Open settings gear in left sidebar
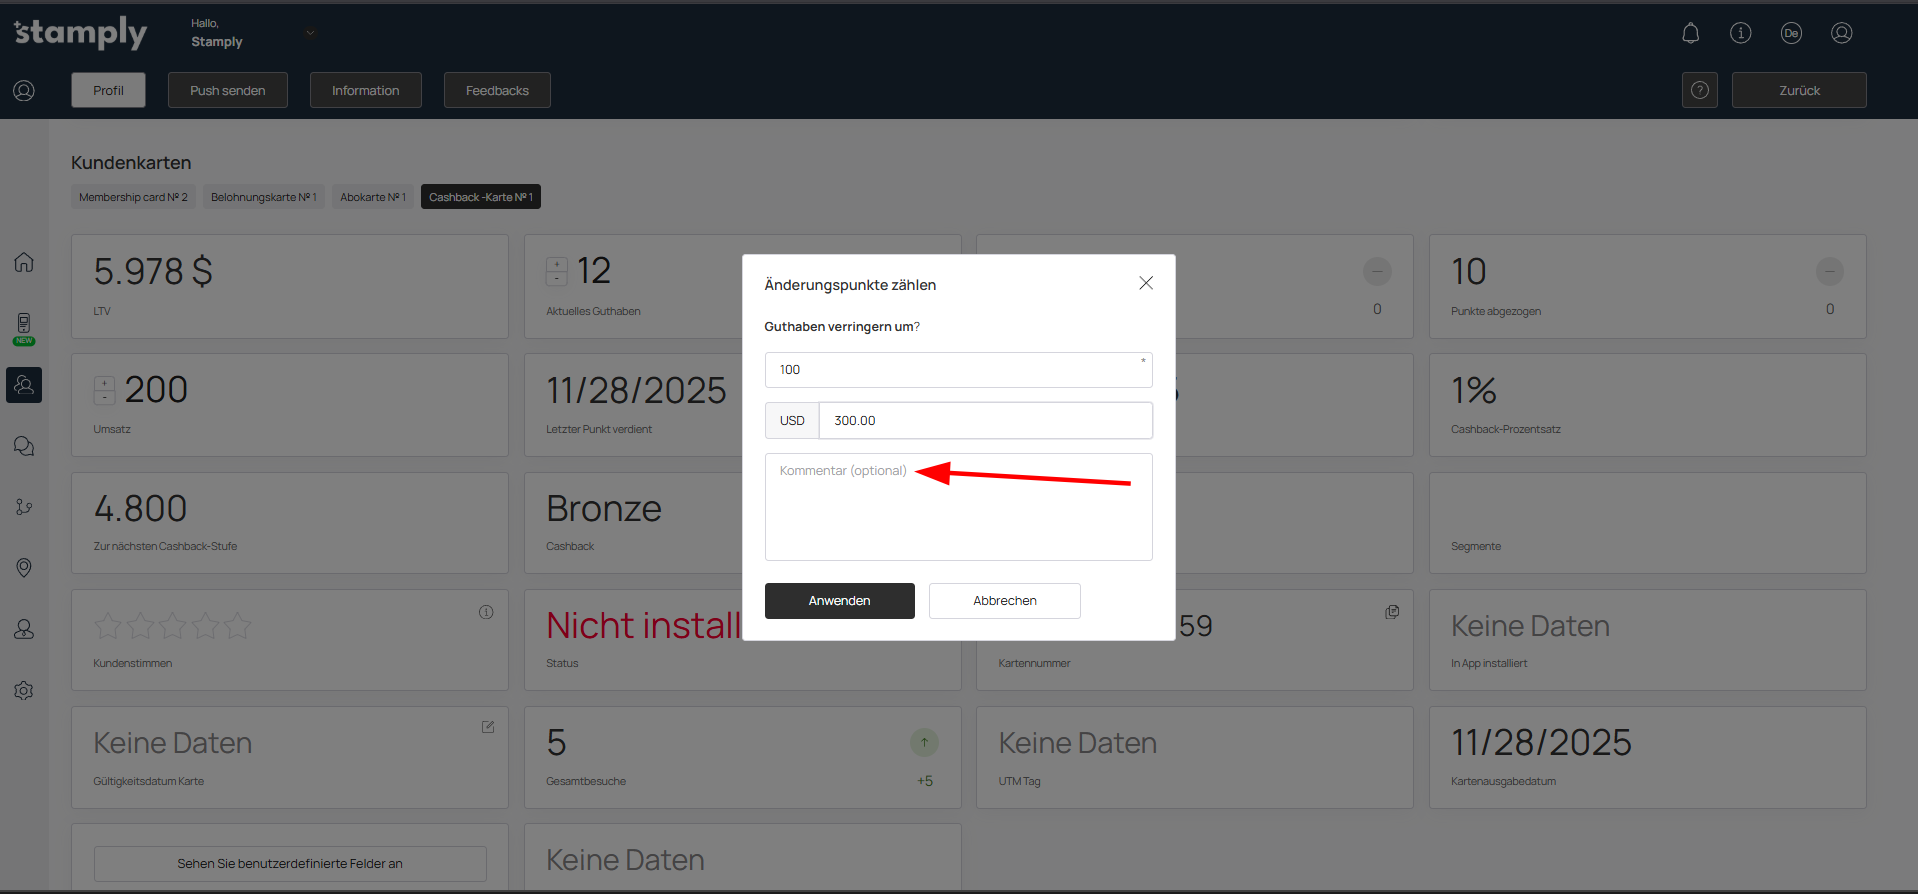 tap(24, 691)
